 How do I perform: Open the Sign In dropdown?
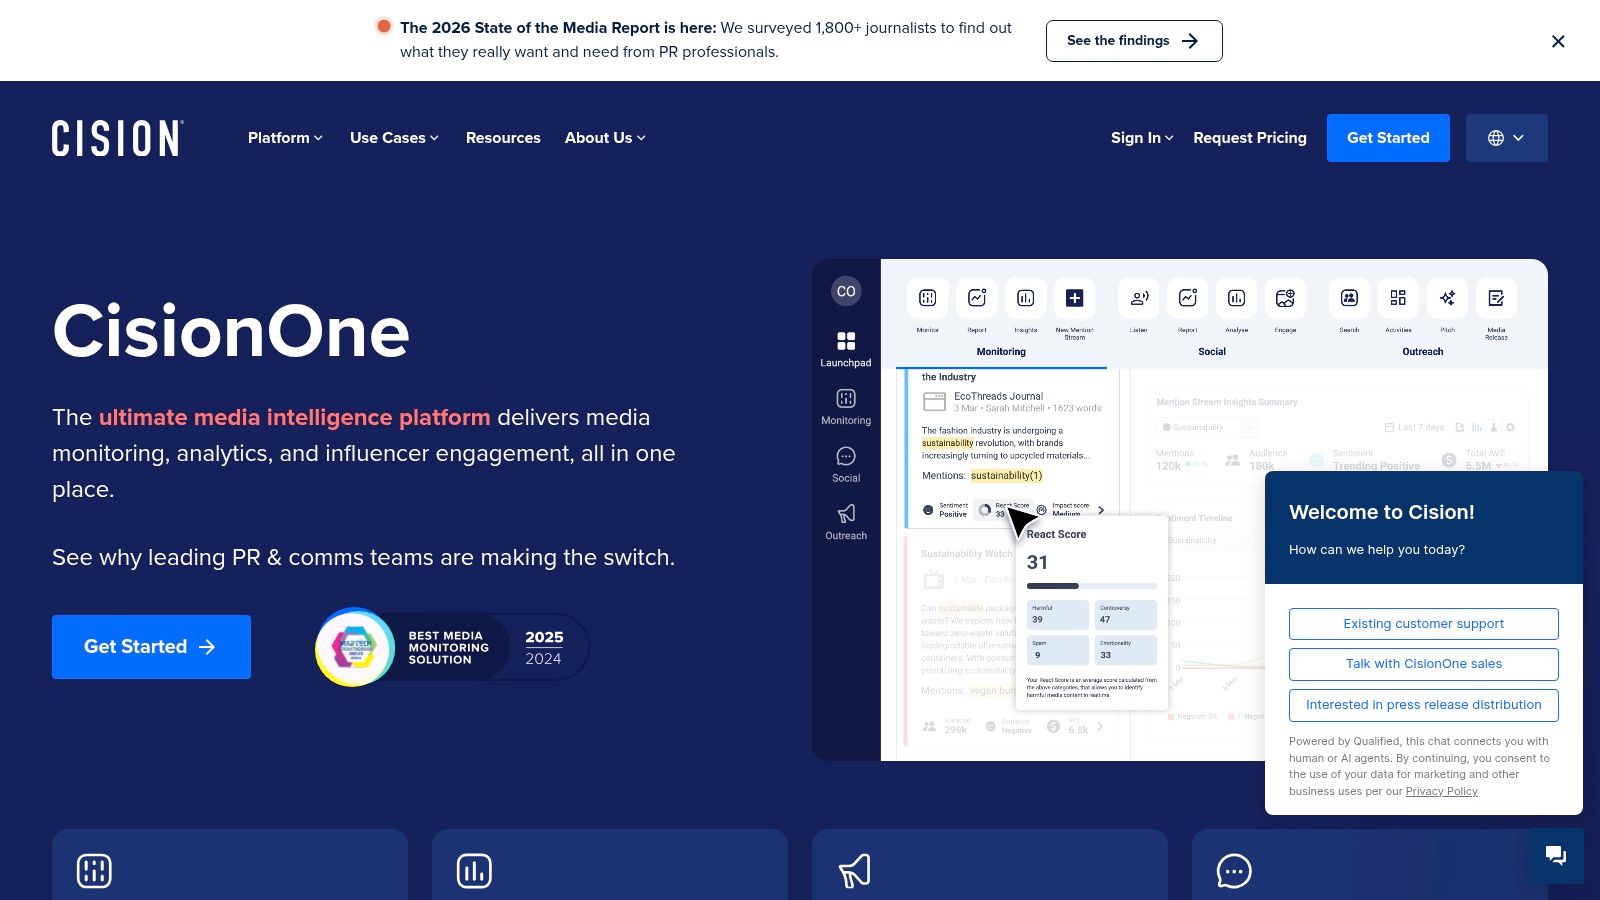[1142, 138]
